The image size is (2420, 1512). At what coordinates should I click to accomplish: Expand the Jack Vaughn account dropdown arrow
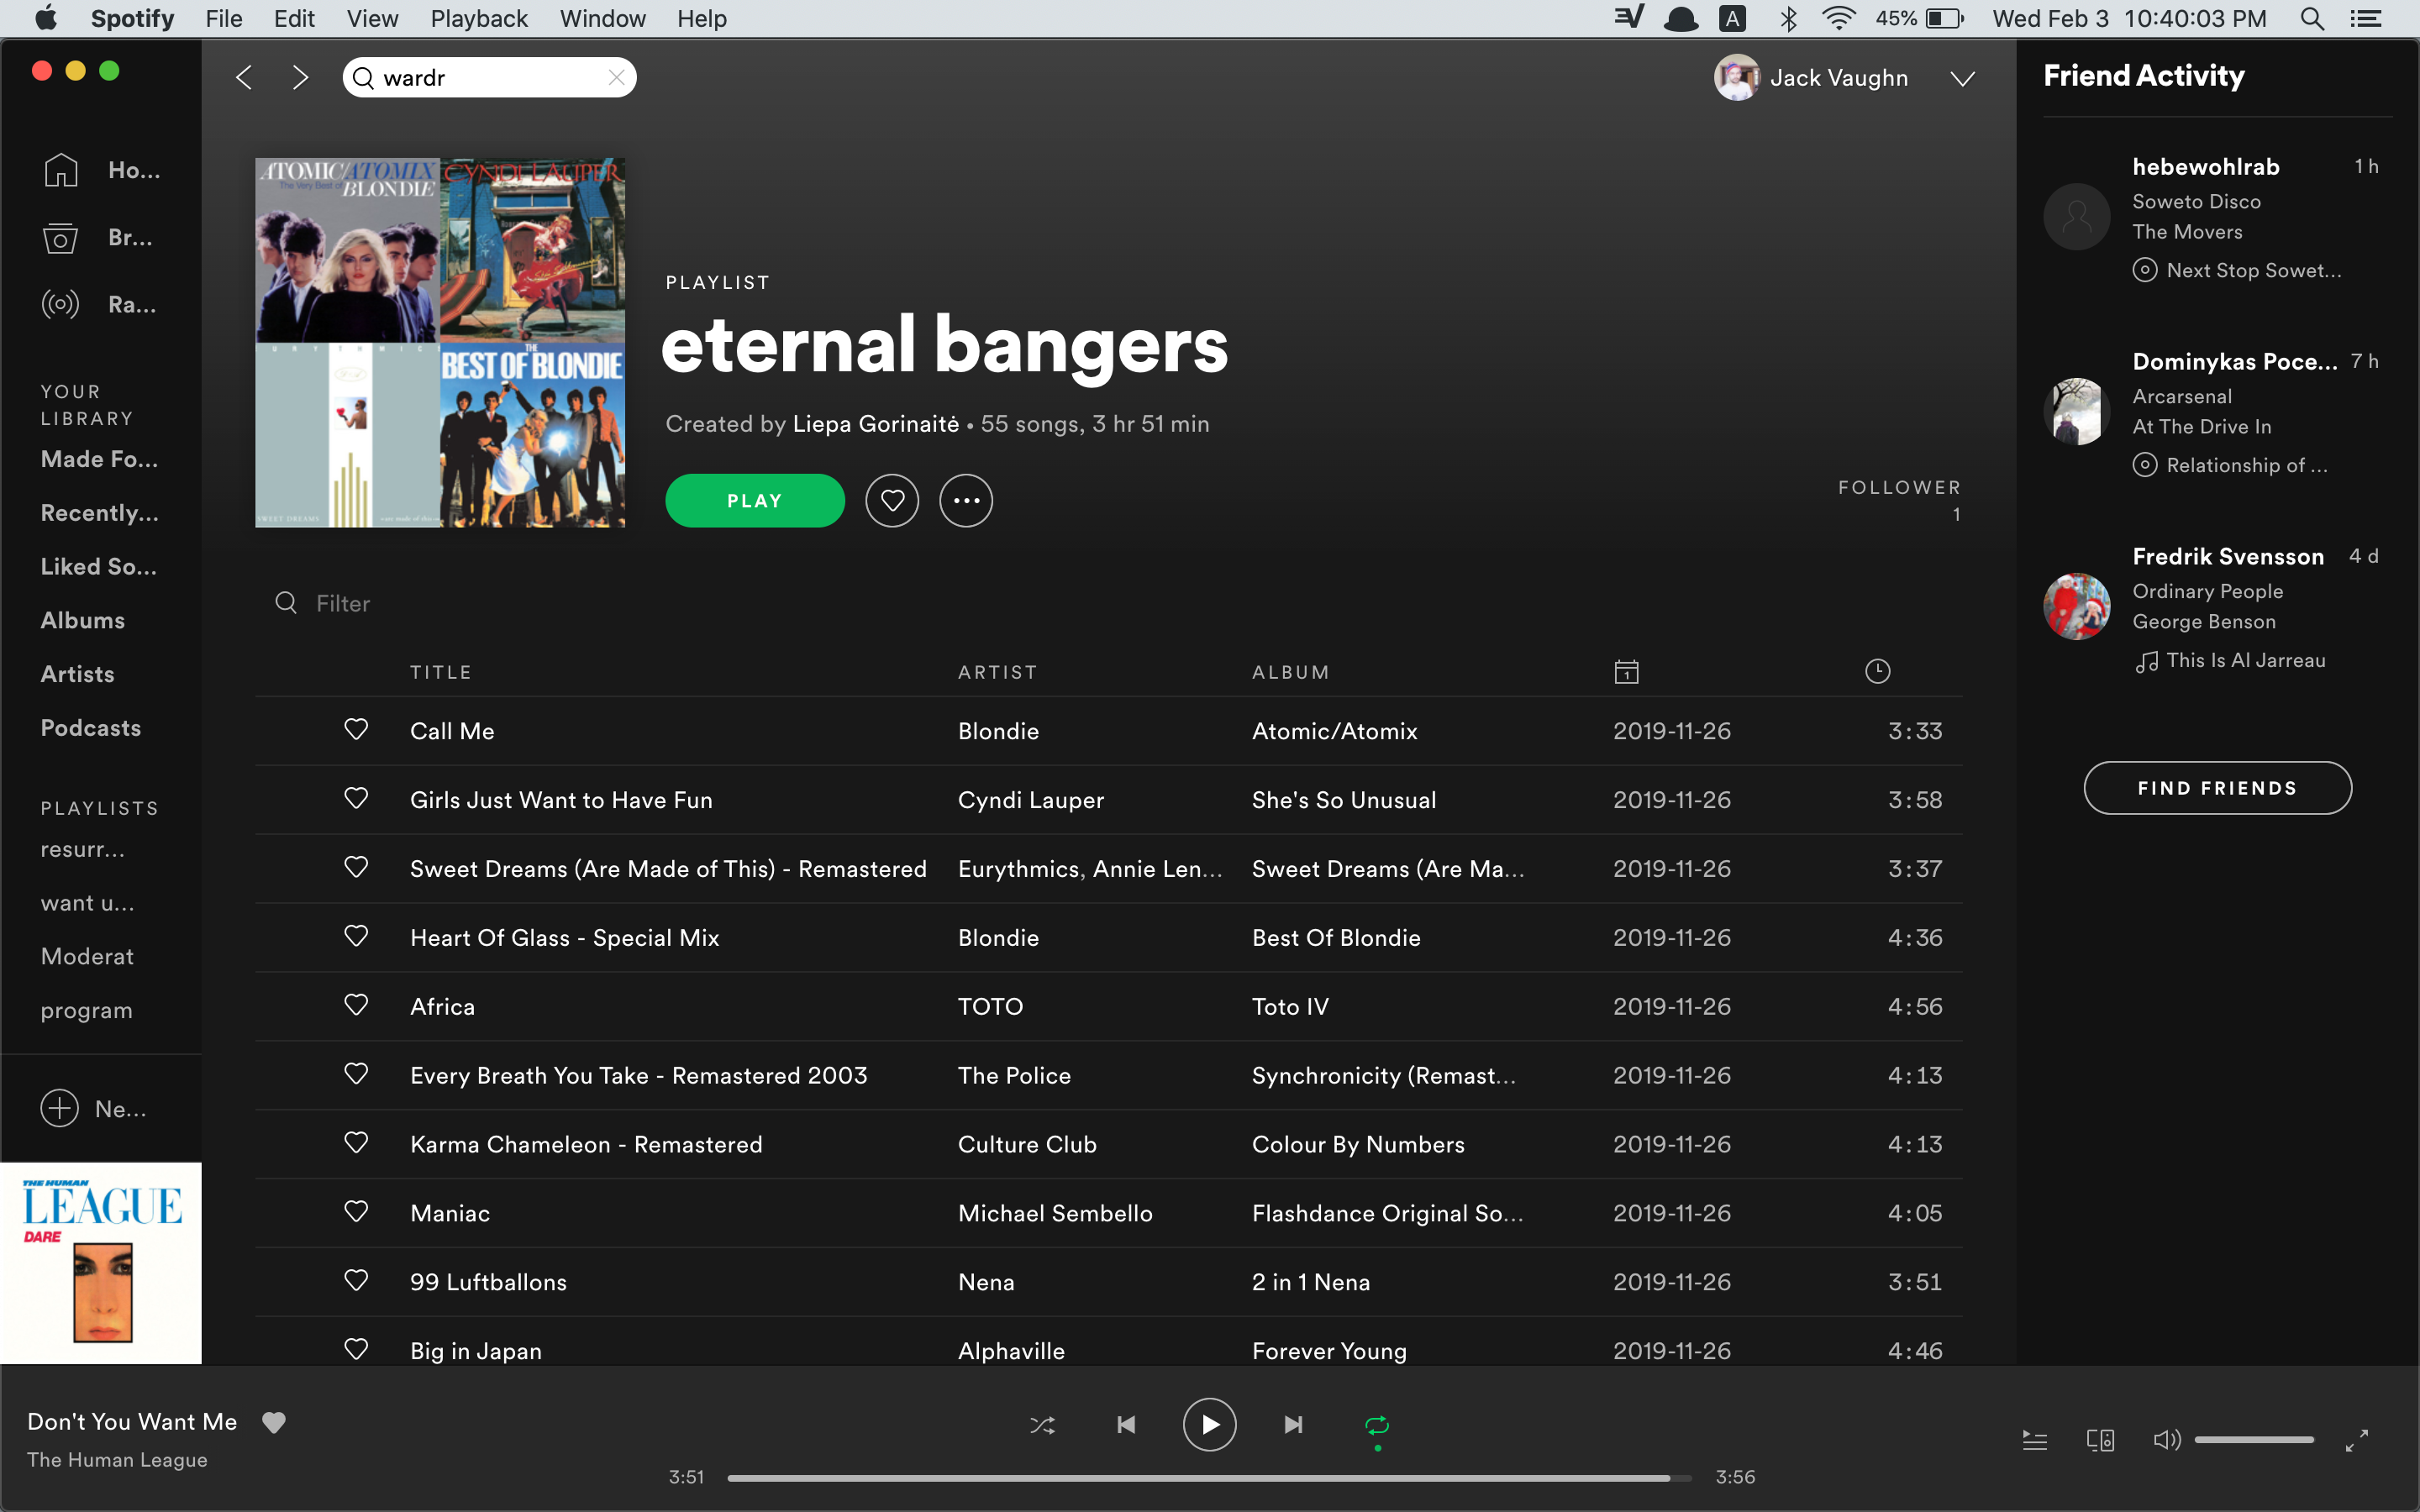[1963, 79]
